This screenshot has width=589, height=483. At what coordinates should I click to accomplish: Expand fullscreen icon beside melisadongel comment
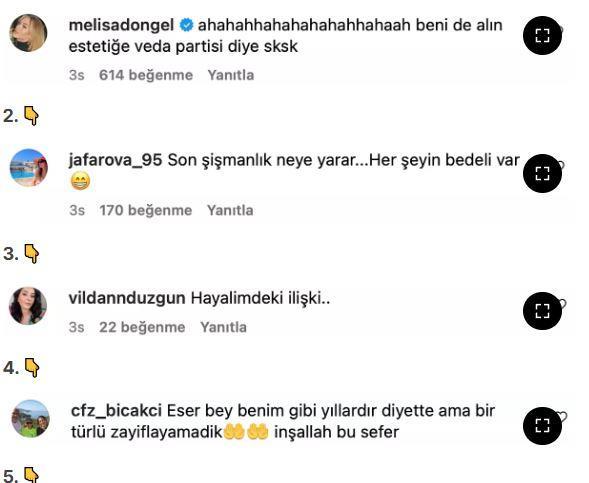[542, 36]
